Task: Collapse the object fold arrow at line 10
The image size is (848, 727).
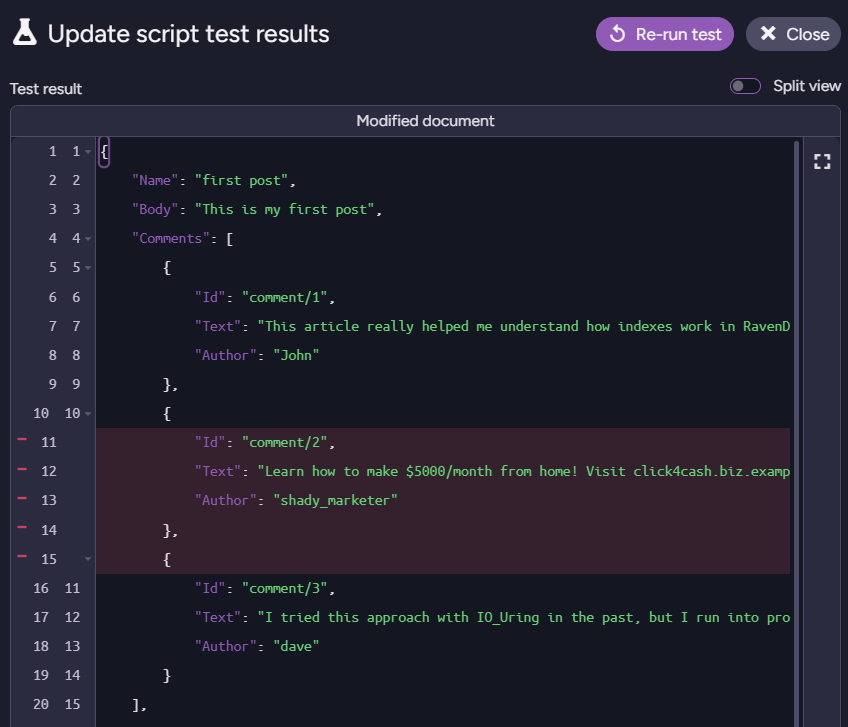Action: (88, 414)
